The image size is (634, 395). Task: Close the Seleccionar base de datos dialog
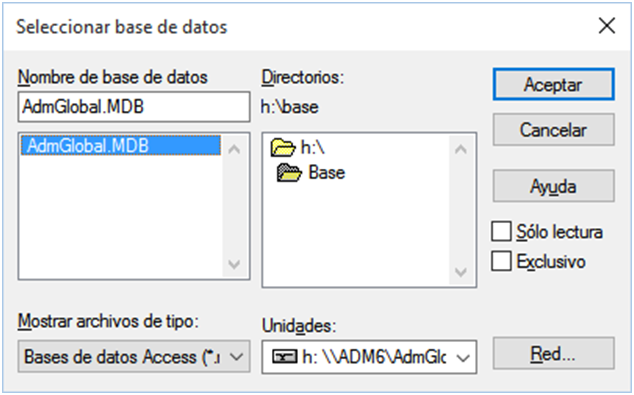(x=607, y=26)
